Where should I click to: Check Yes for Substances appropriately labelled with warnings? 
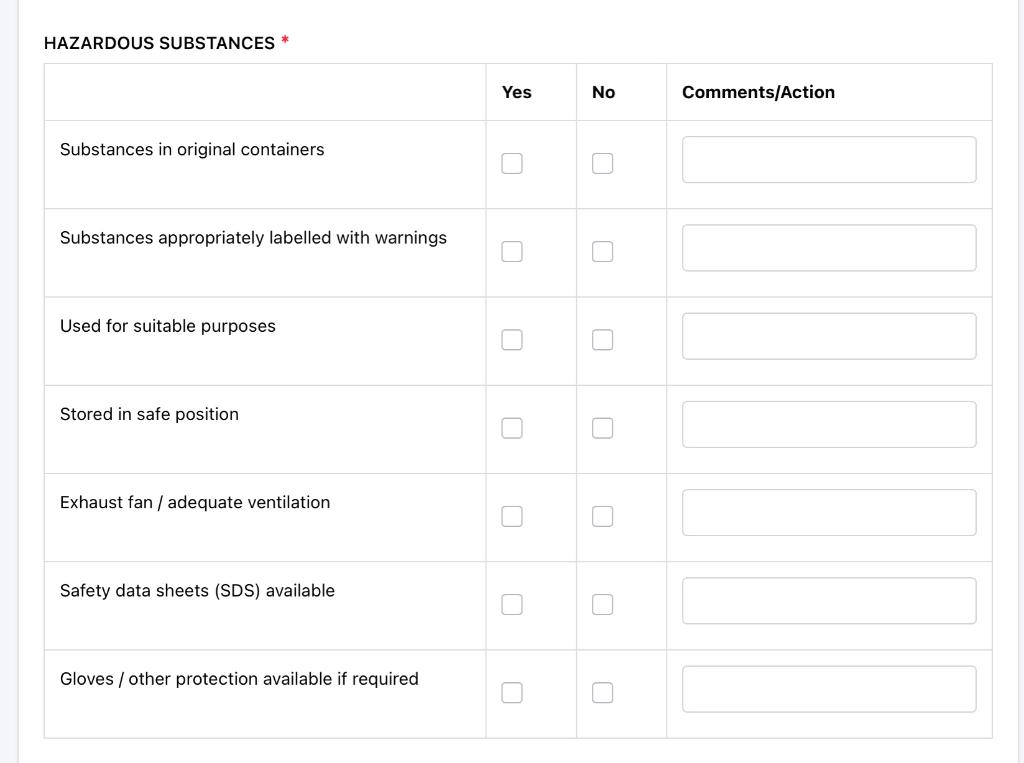tap(512, 251)
